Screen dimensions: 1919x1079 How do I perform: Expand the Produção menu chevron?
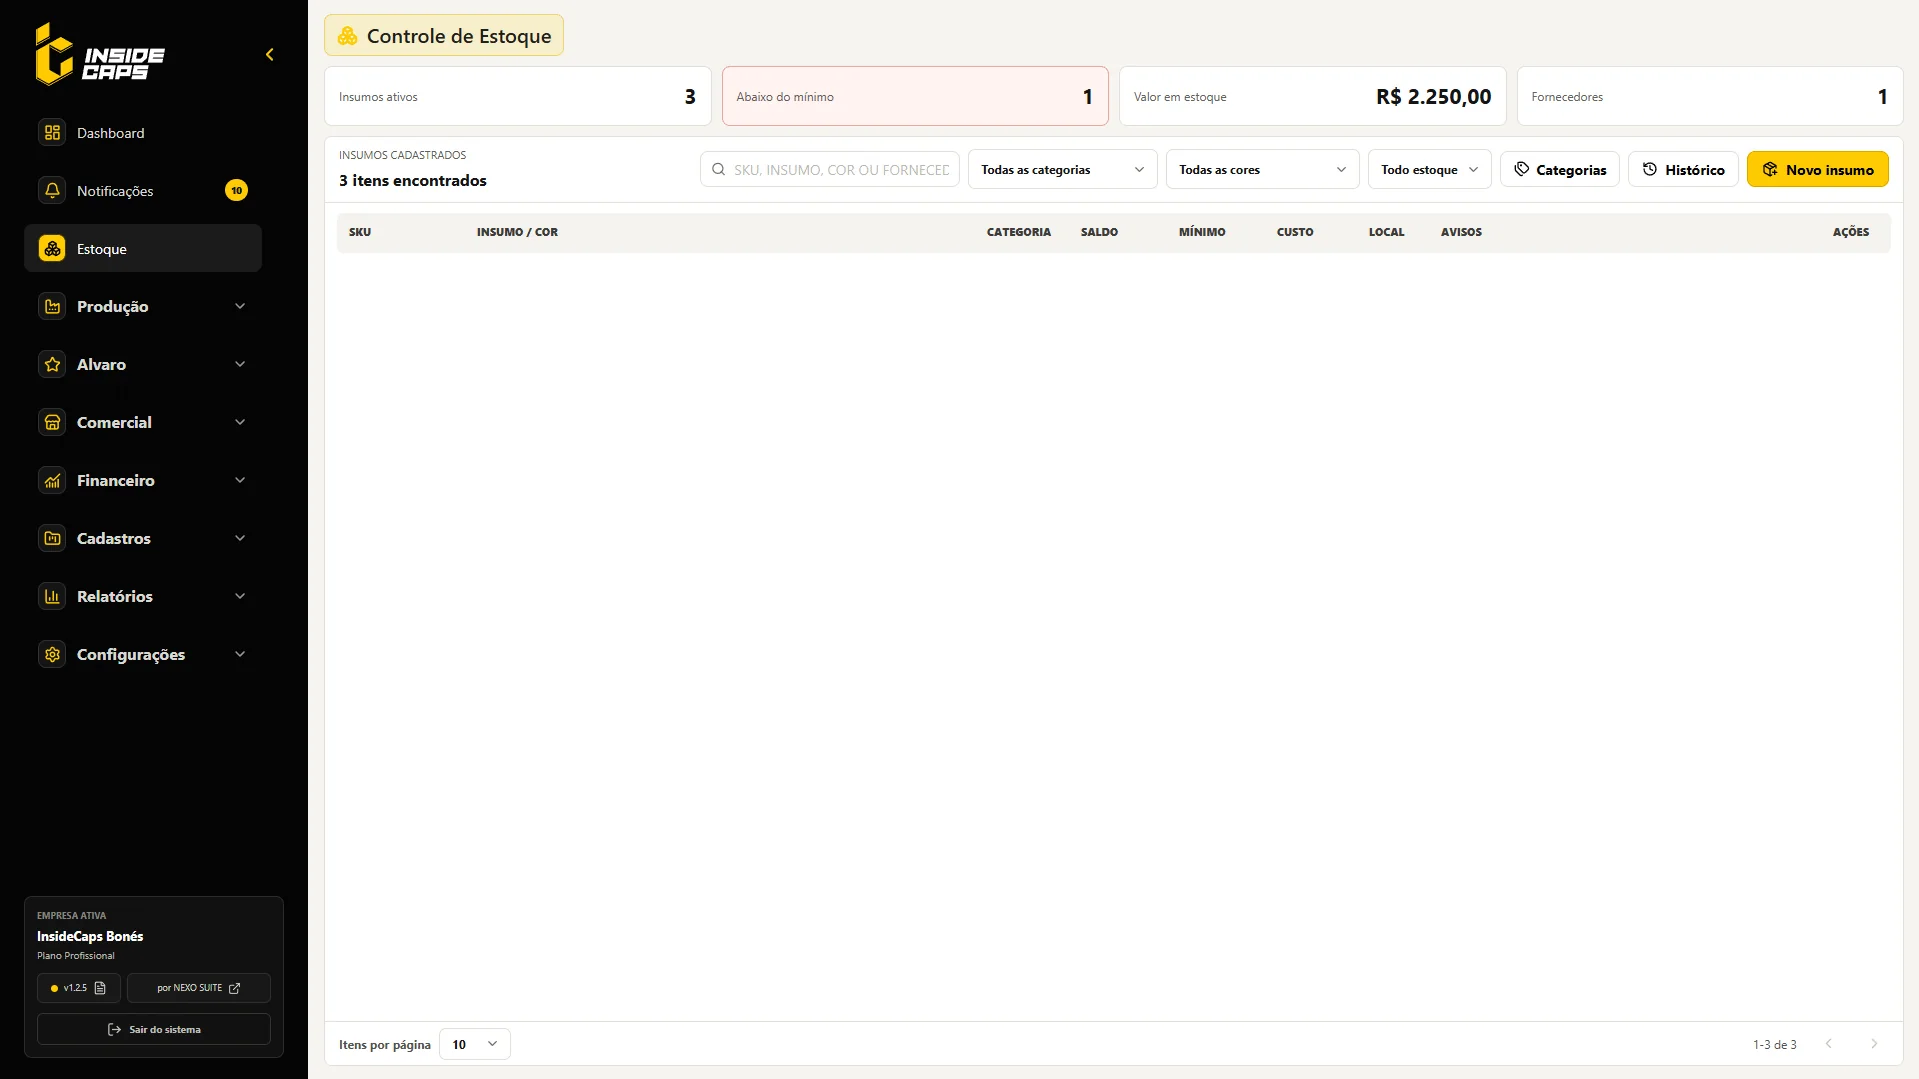(240, 307)
